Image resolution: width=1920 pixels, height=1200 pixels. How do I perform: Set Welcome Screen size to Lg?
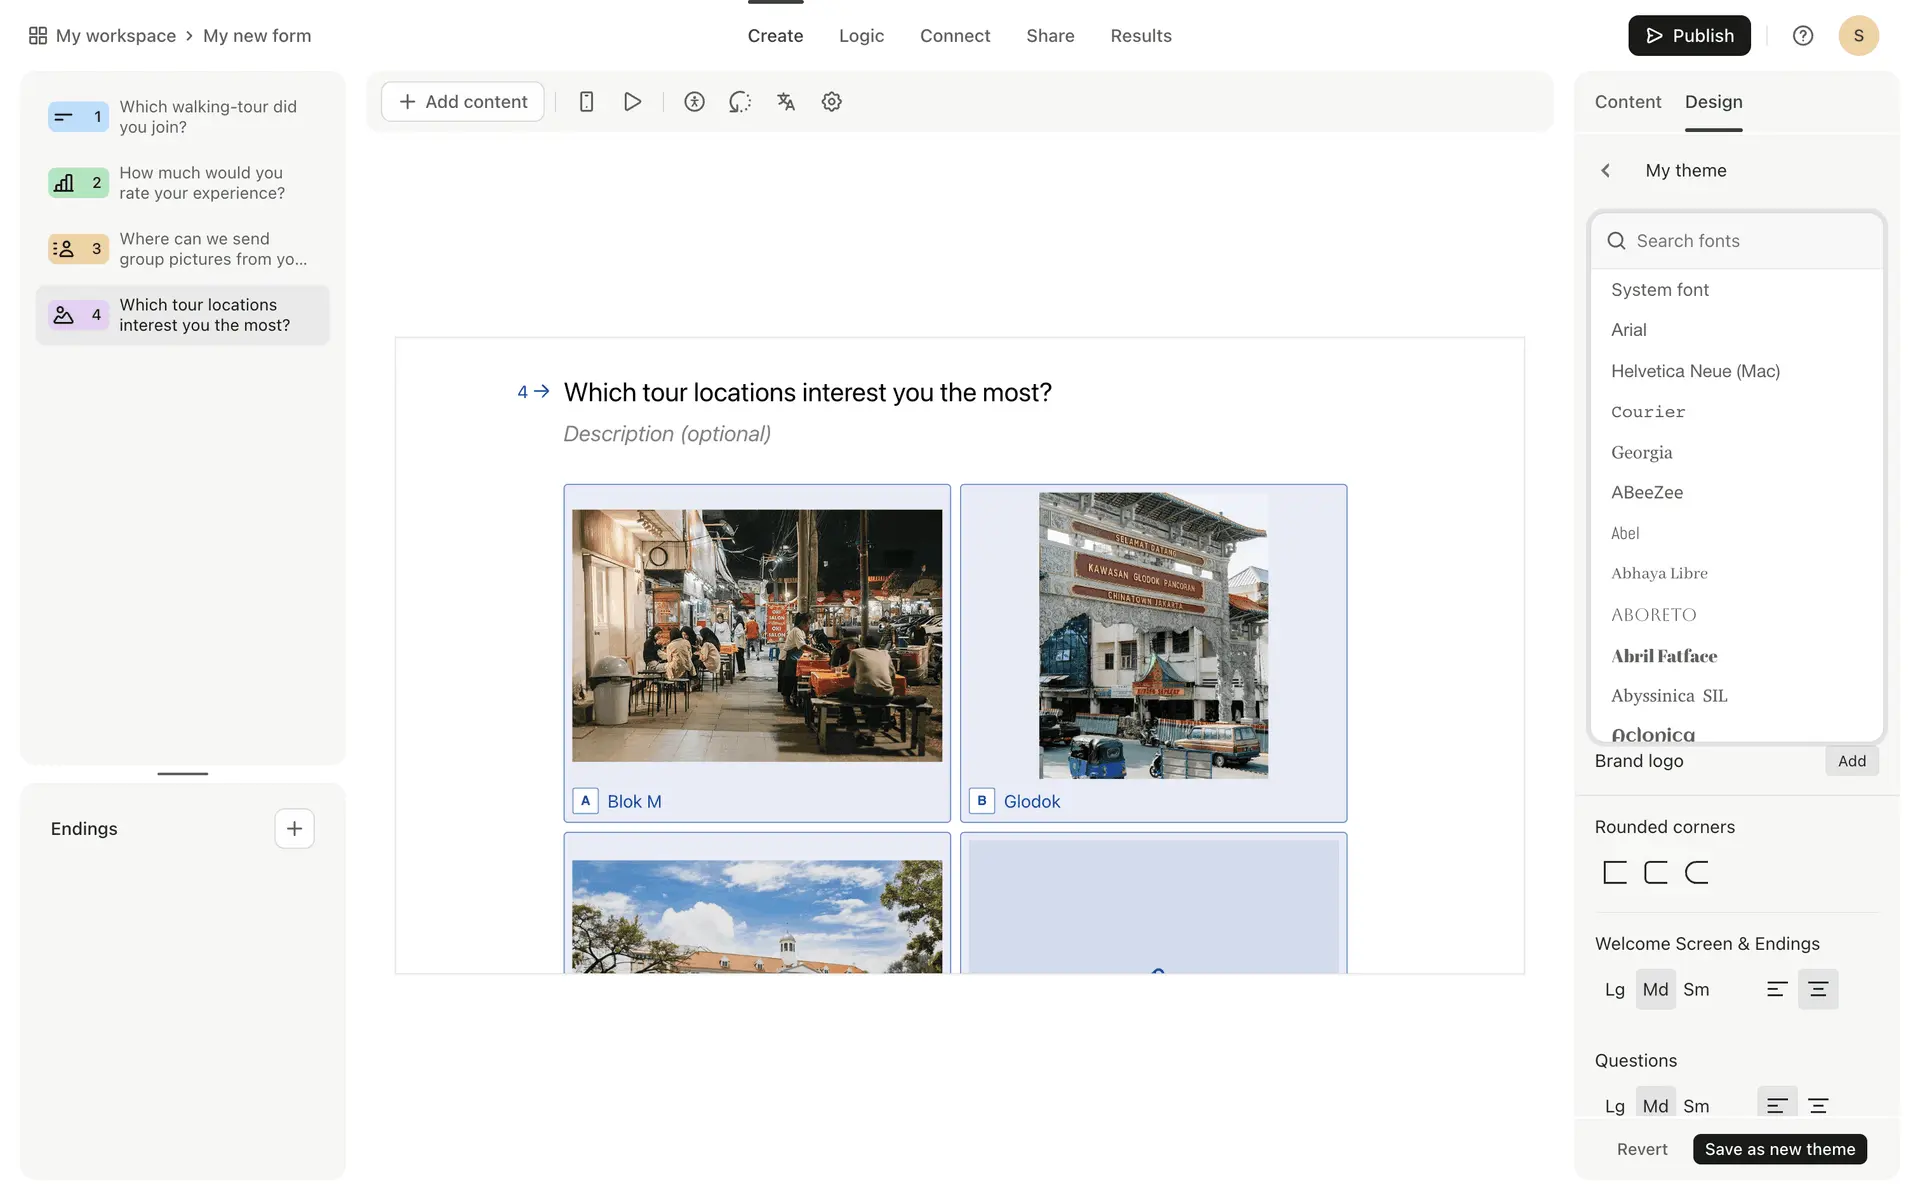(1614, 989)
